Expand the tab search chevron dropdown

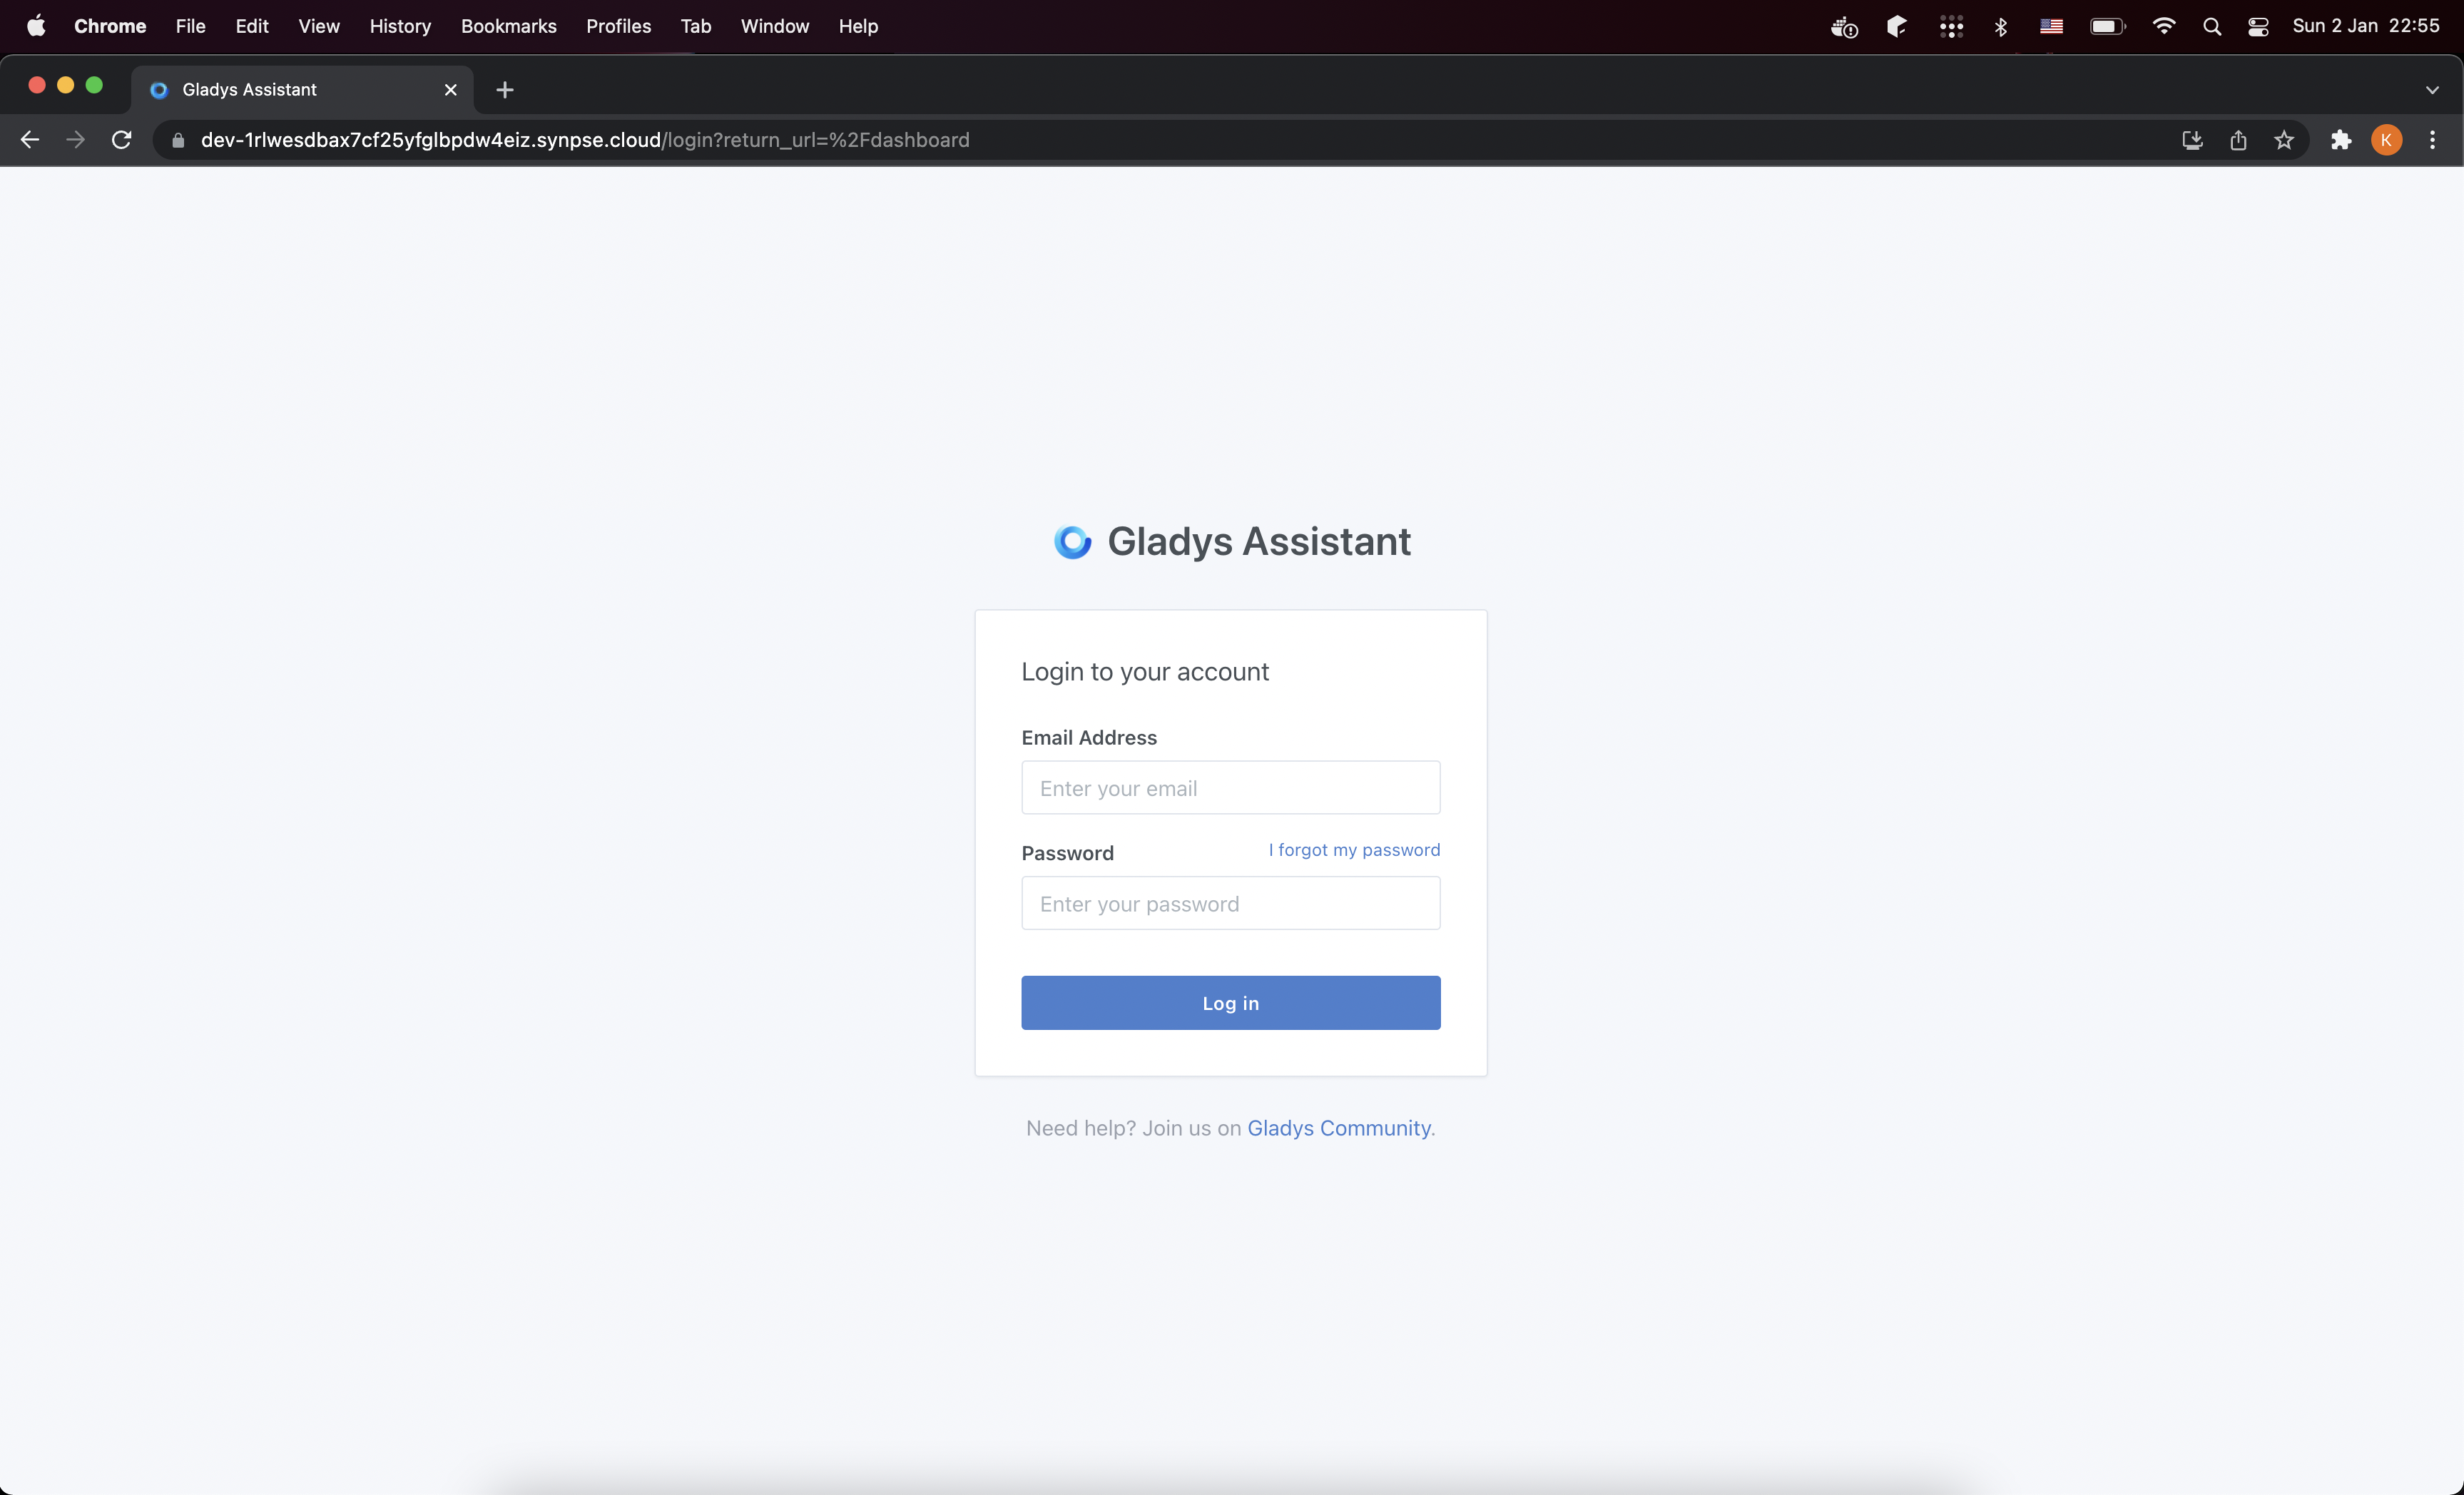click(2432, 90)
